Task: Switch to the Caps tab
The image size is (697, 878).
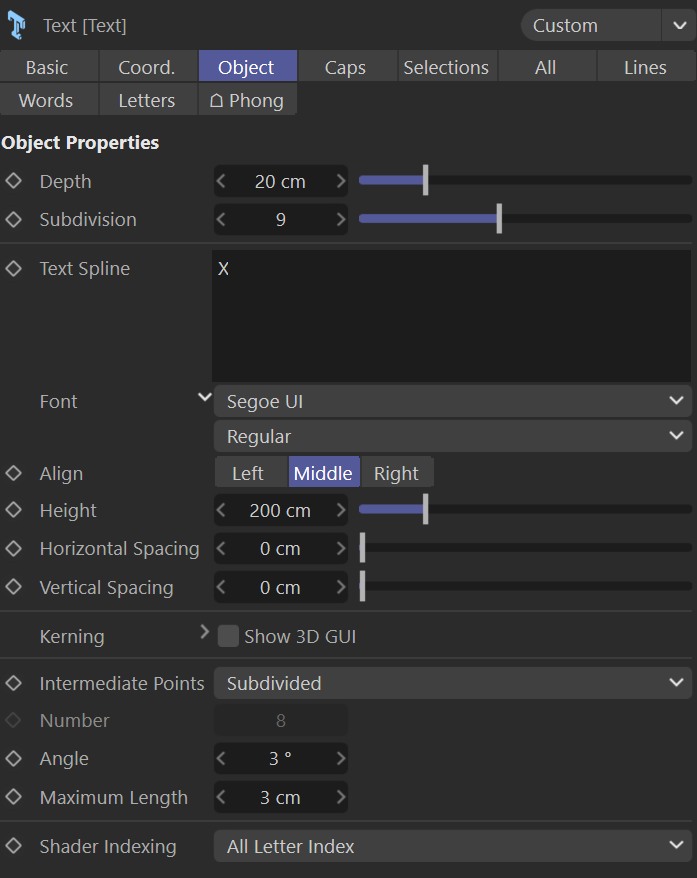Action: pos(345,68)
